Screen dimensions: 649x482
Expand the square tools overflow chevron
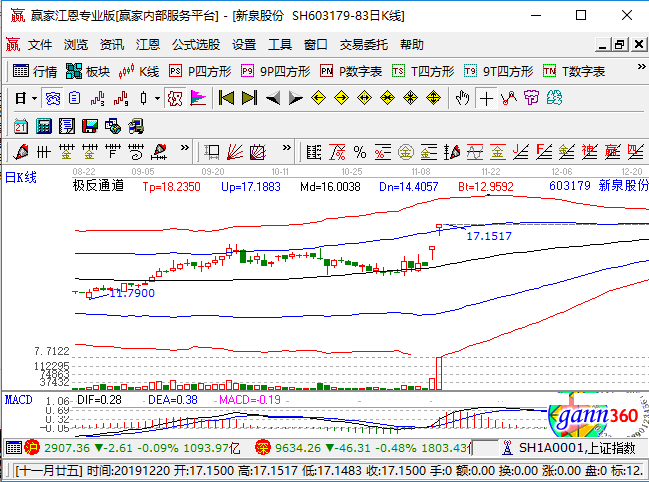[x=286, y=148]
